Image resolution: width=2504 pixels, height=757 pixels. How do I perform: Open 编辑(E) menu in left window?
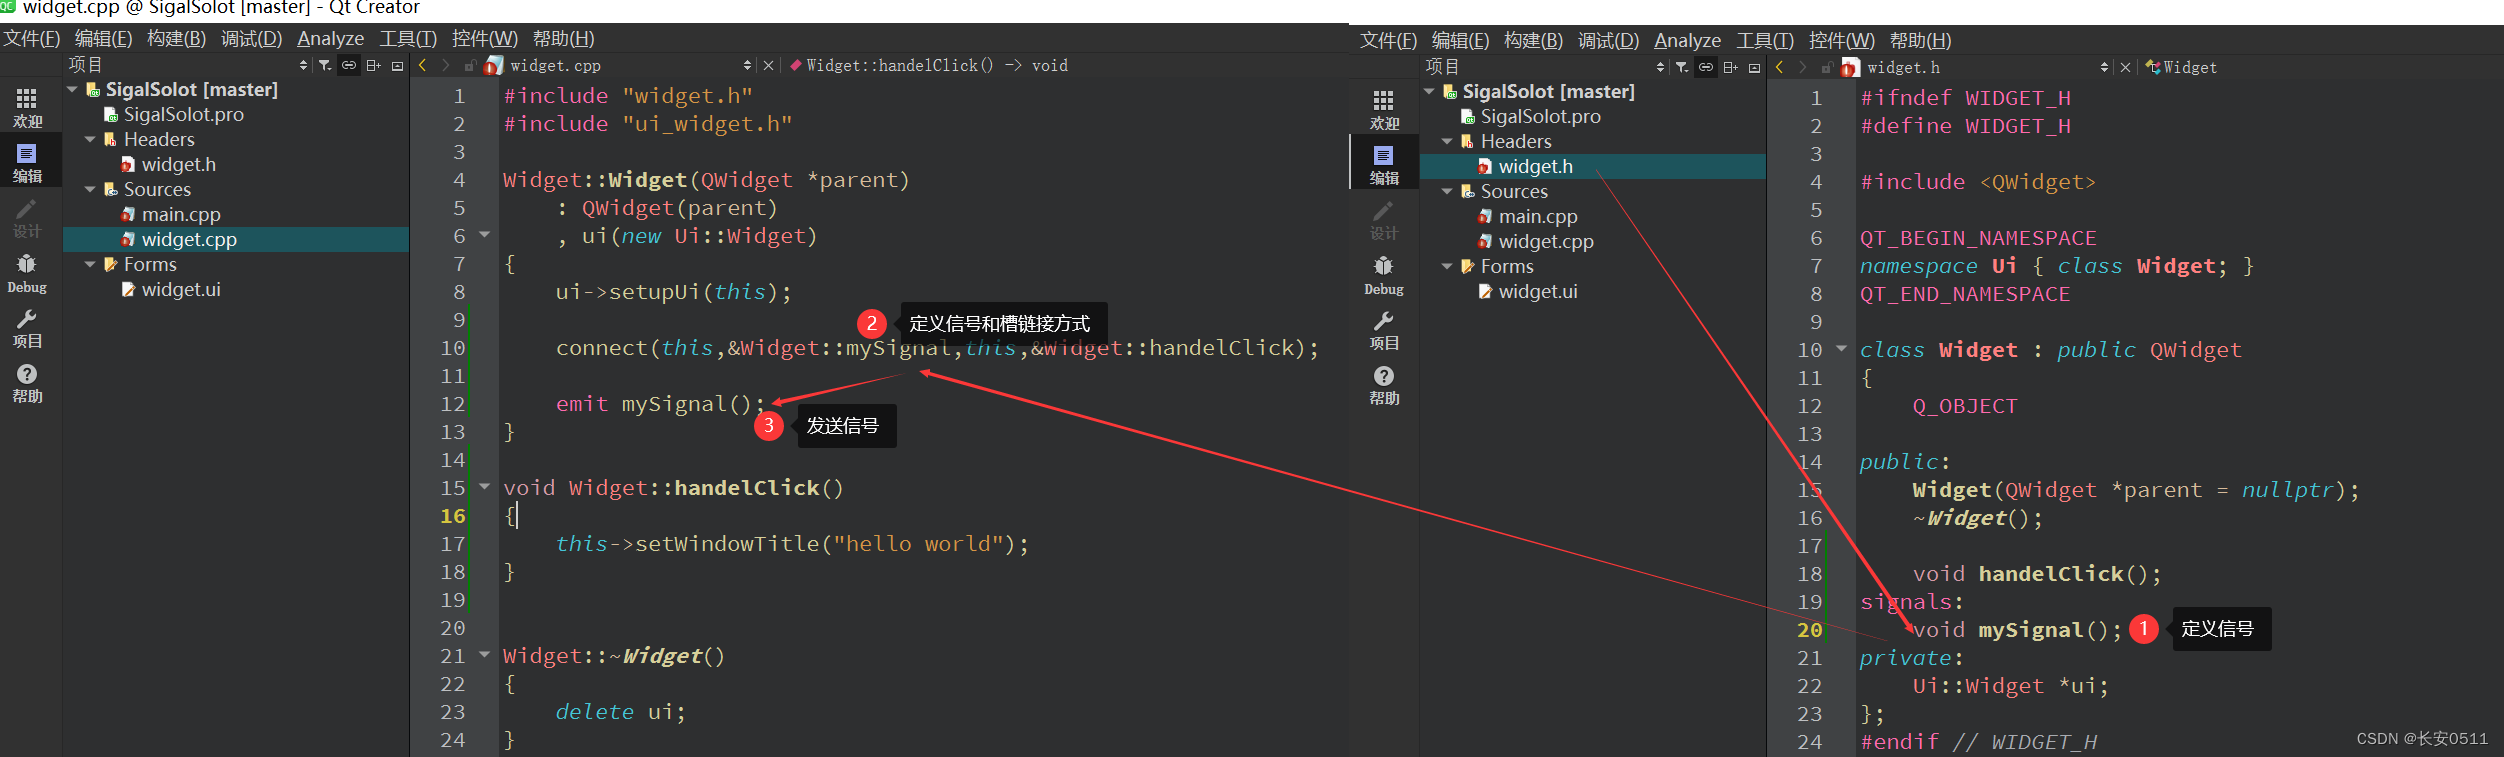point(104,38)
